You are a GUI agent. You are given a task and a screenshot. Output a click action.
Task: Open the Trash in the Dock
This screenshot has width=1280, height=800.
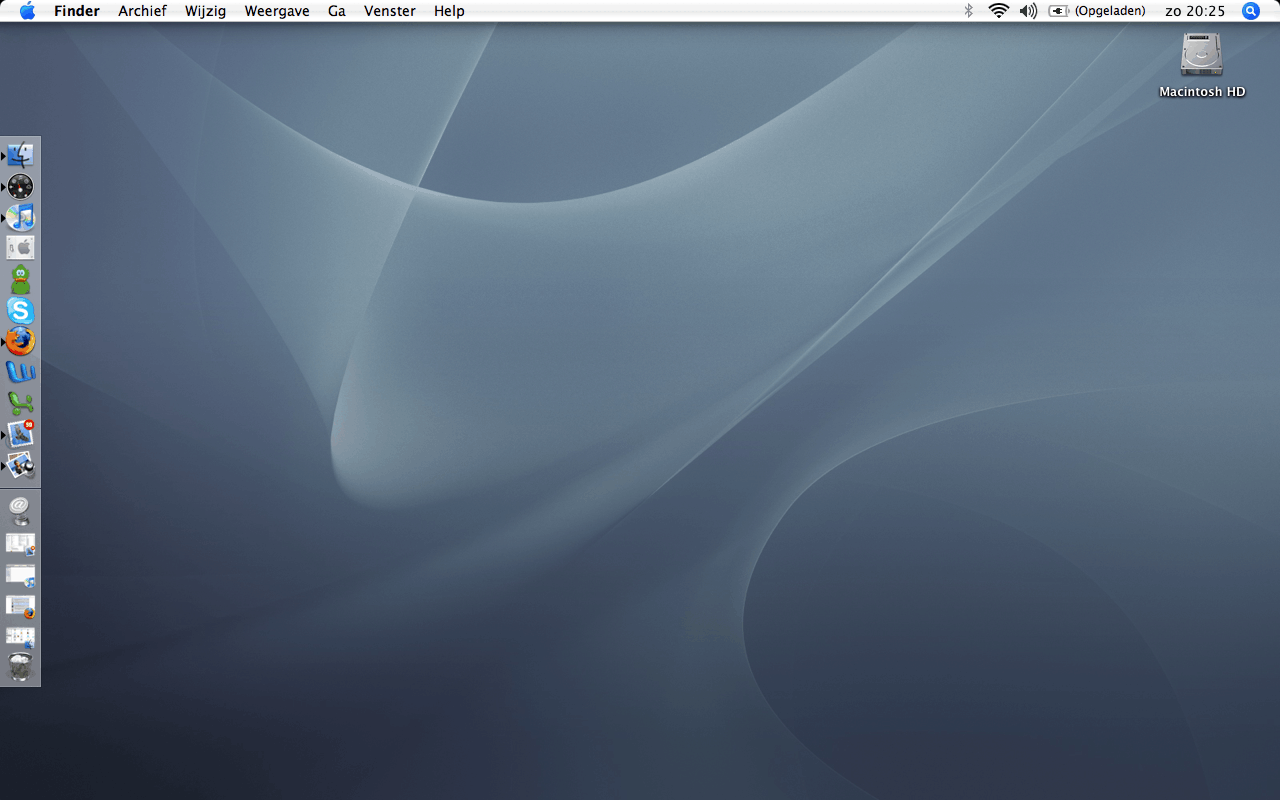(x=21, y=667)
